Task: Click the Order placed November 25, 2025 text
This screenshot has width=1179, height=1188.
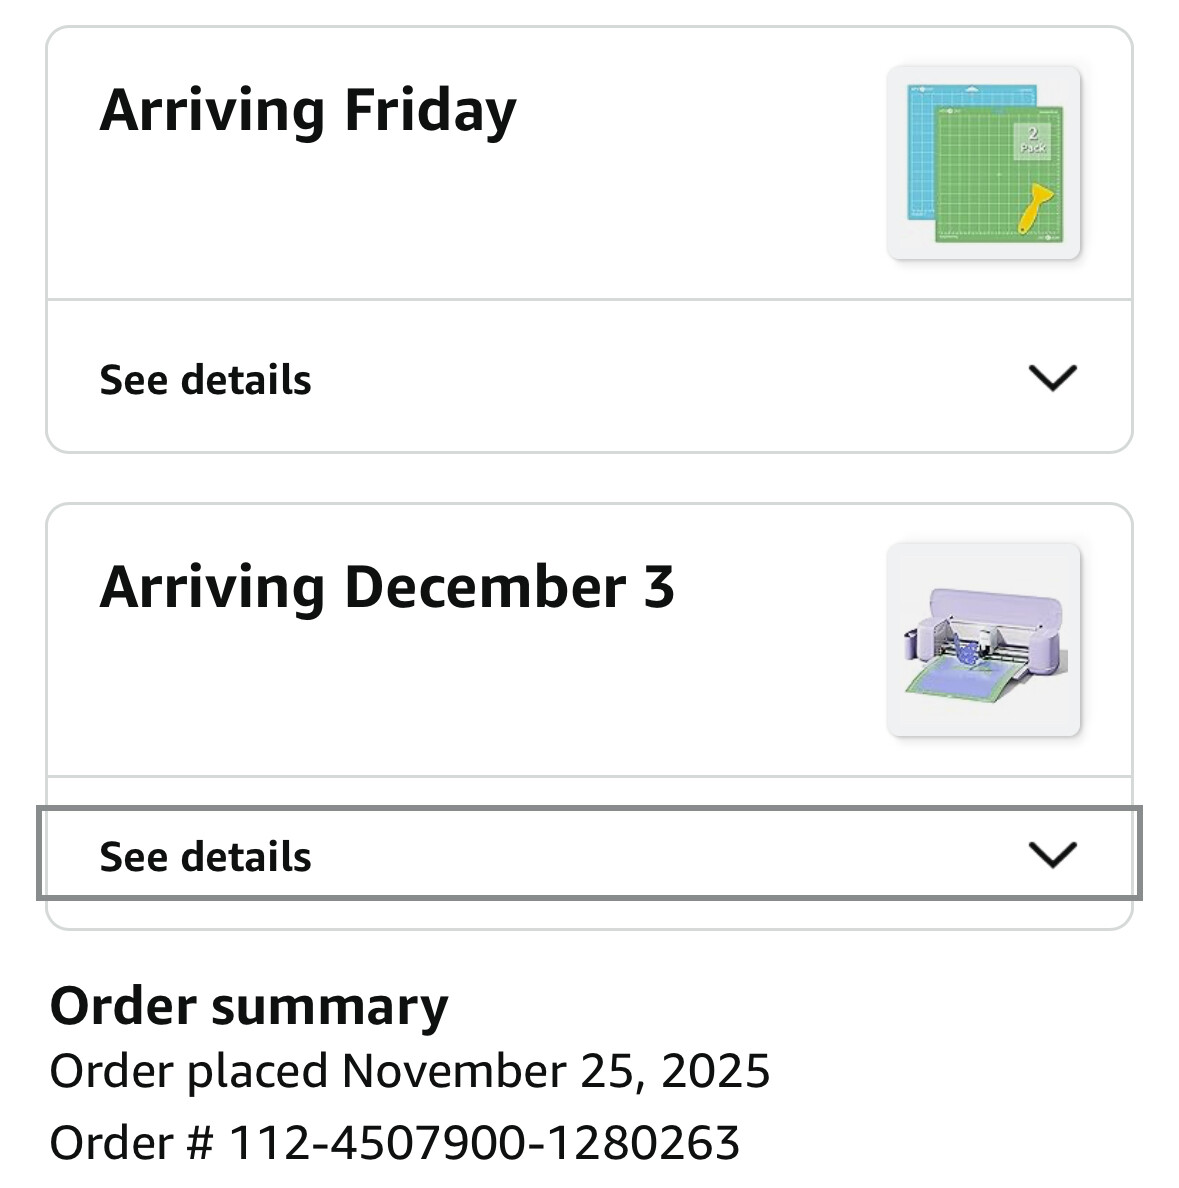Action: click(x=410, y=1071)
